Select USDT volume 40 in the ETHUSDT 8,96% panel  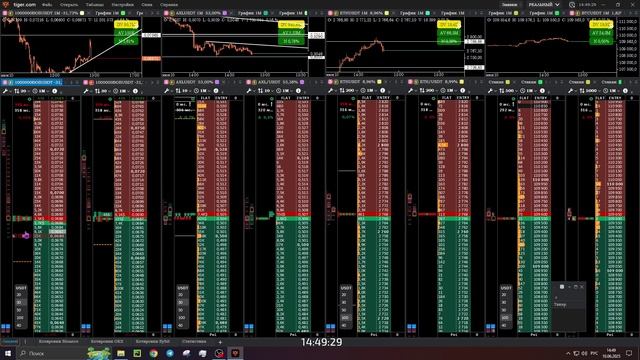[344, 325]
